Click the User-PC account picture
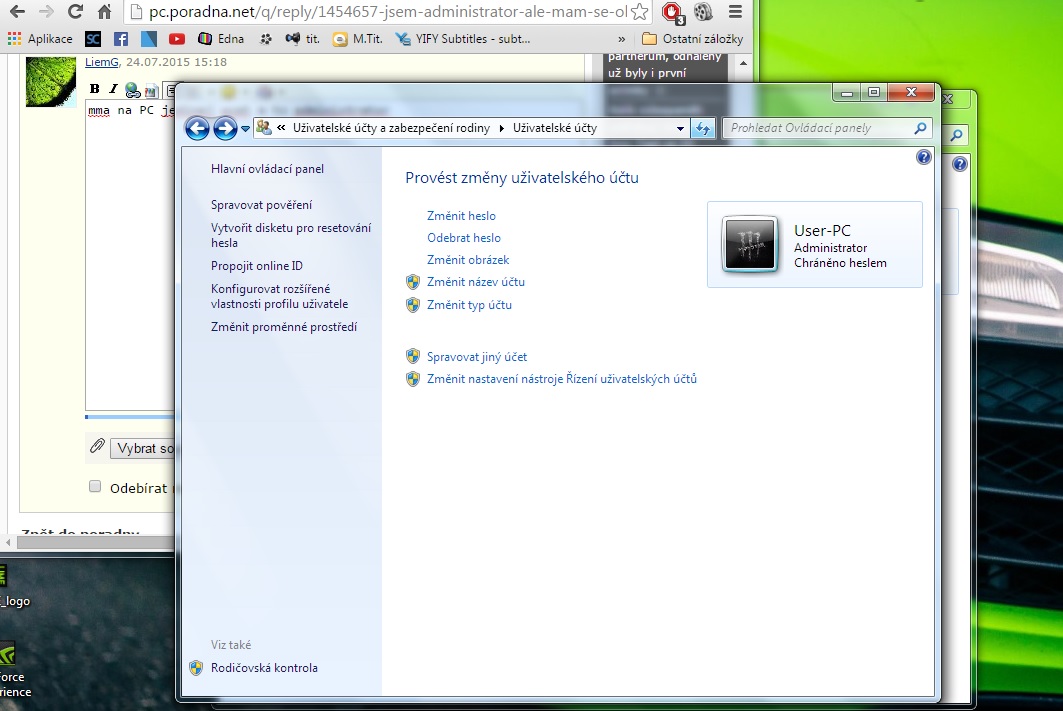 tap(749, 244)
